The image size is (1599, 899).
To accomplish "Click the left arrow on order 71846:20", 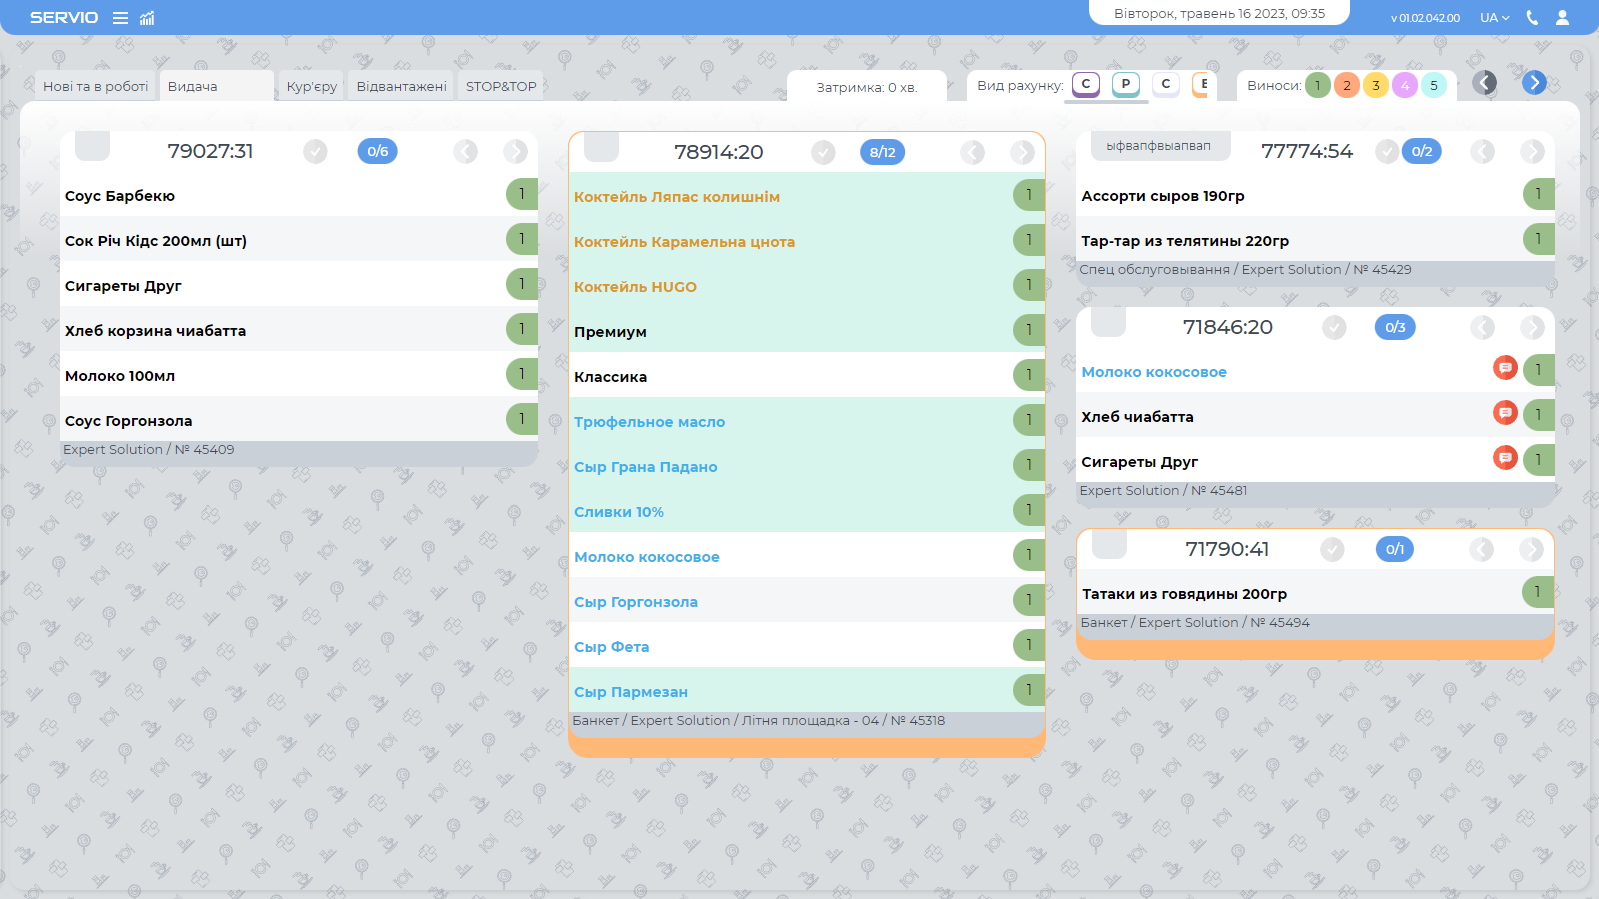I will 1482,328.
